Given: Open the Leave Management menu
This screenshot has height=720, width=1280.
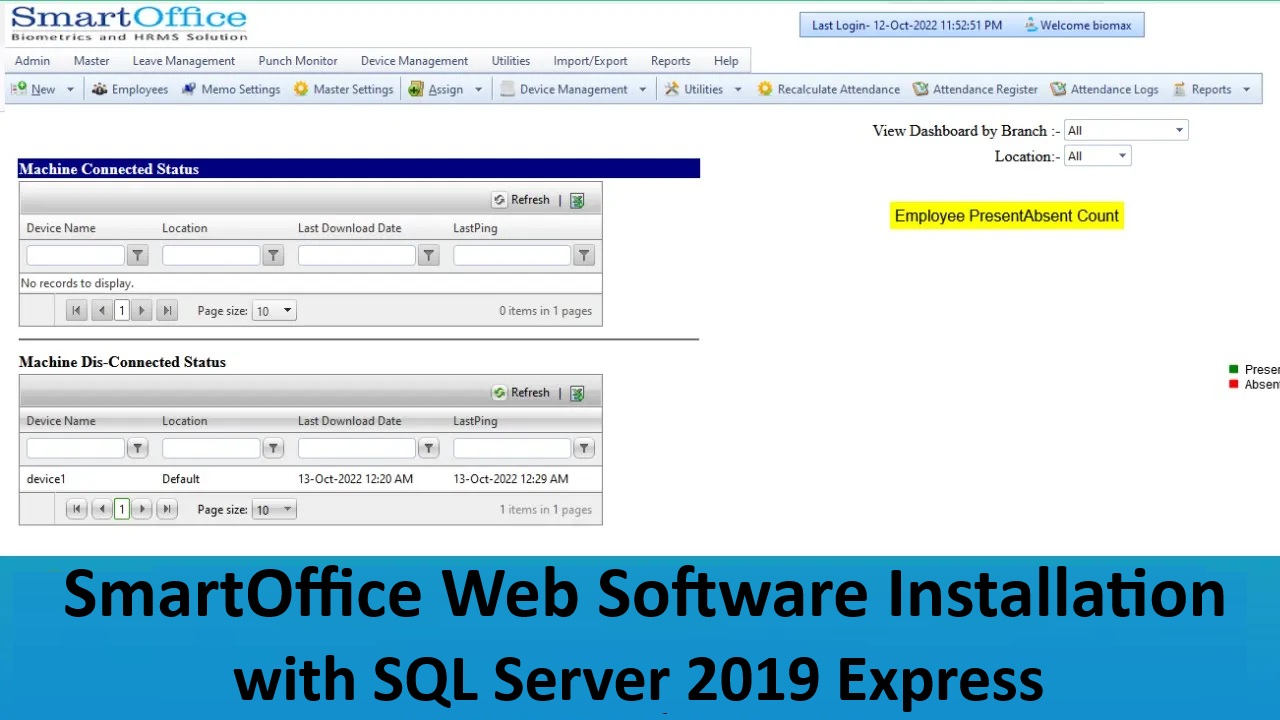Looking at the screenshot, I should (183, 61).
